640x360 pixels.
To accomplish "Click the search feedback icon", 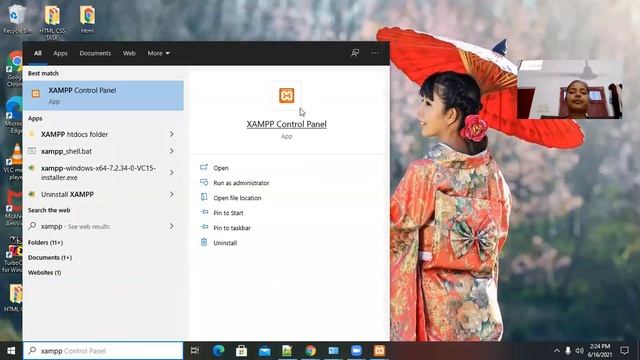I will 355,53.
